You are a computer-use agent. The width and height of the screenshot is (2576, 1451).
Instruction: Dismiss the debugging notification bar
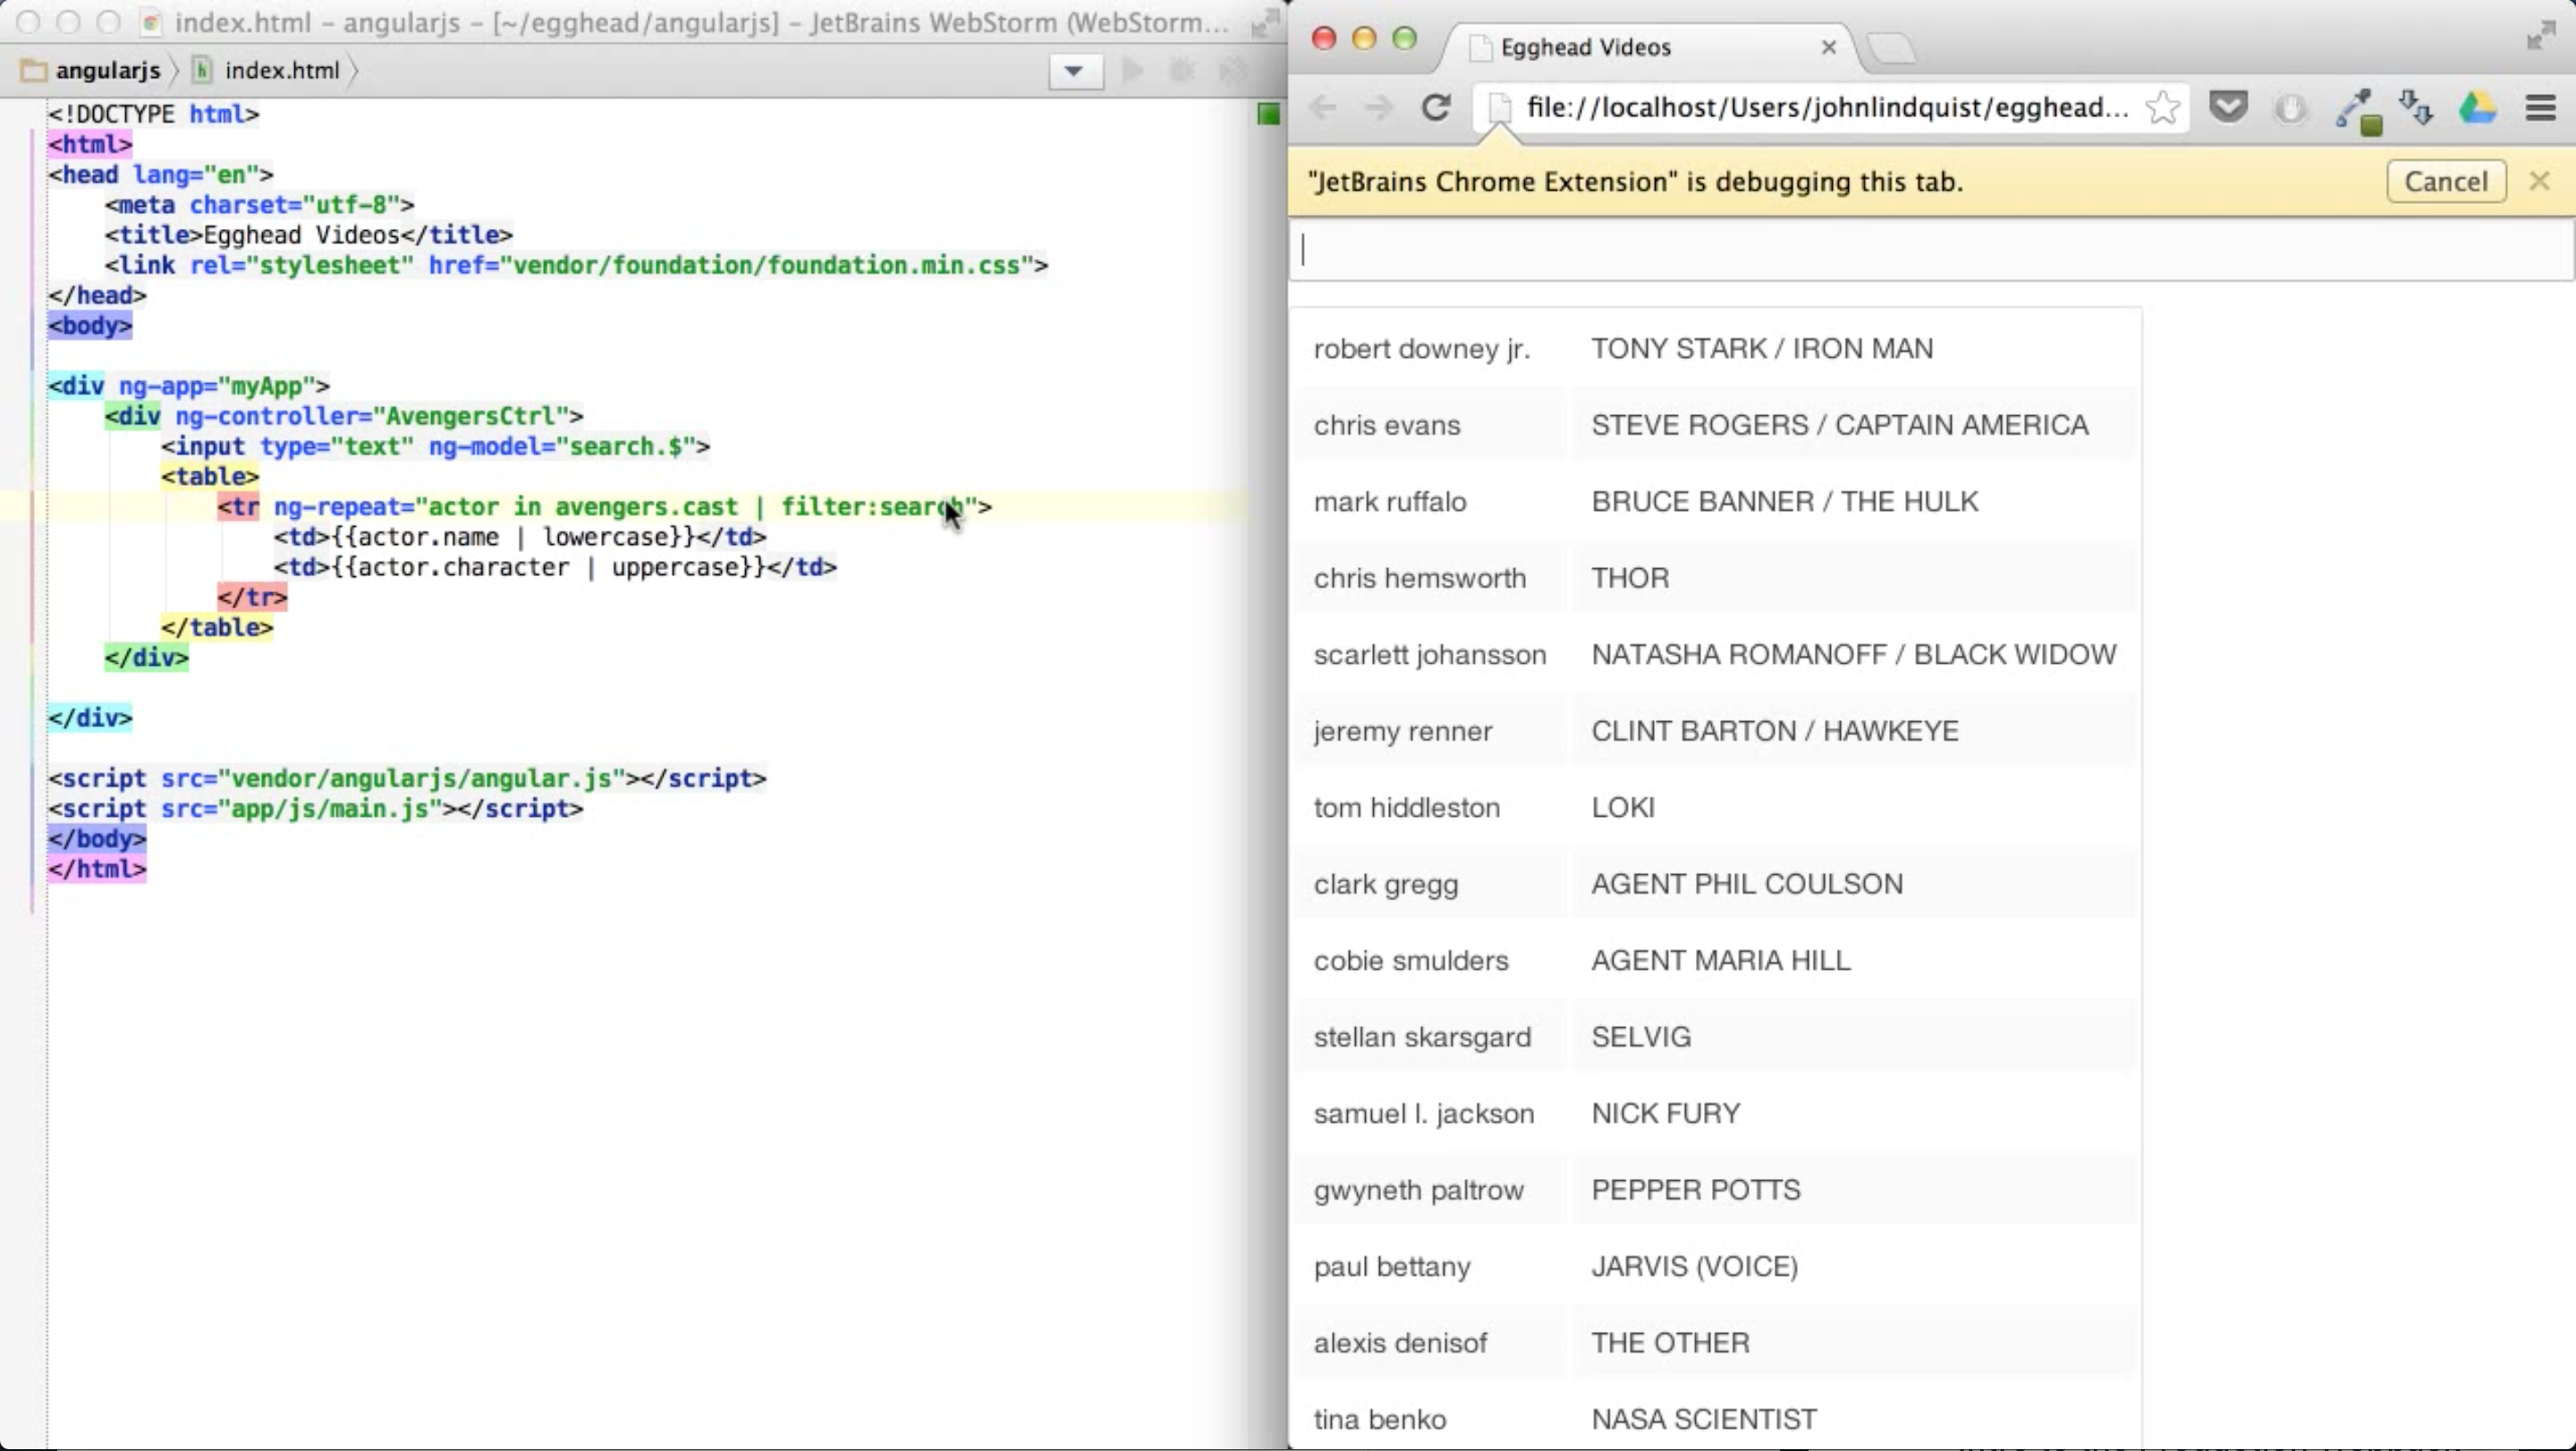[x=2539, y=181]
